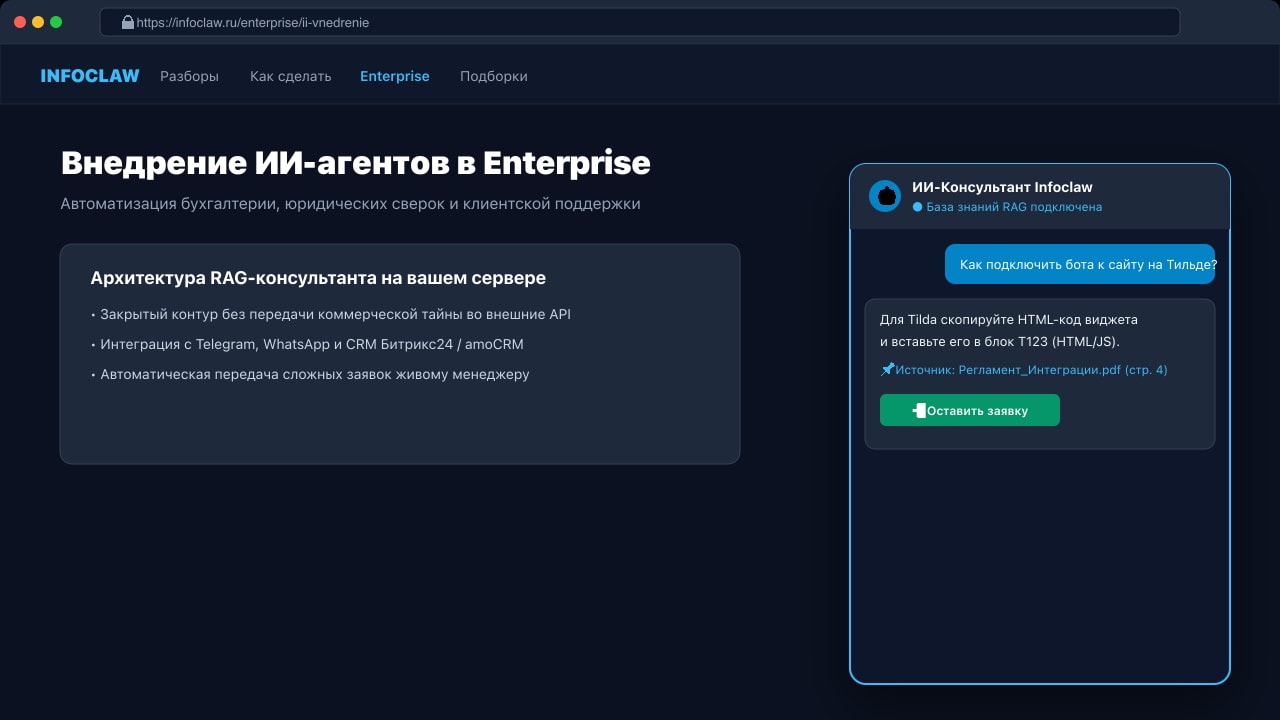The width and height of the screenshot is (1280, 720).
Task: Click the Интеграция с Telegram bullet point
Action: (x=306, y=344)
